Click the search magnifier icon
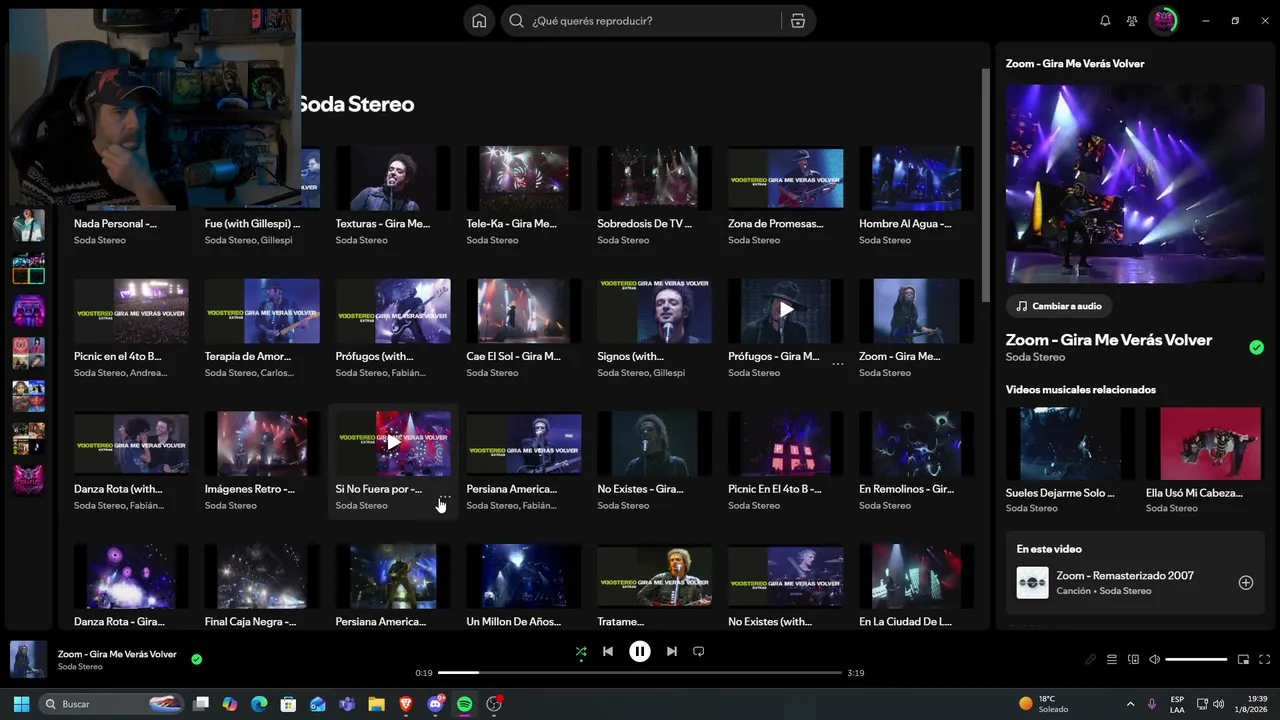Screen dimensions: 1280x720 516,21
